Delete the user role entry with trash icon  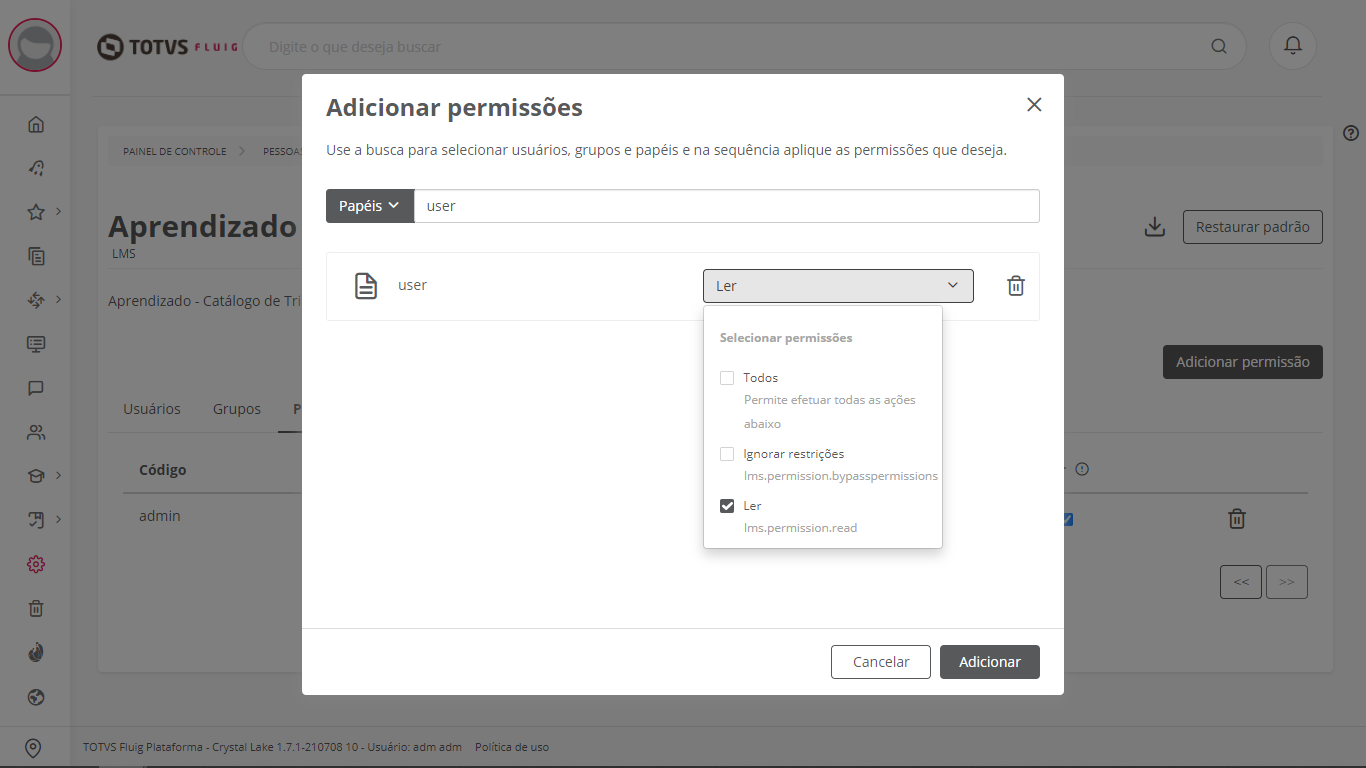pos(1016,286)
